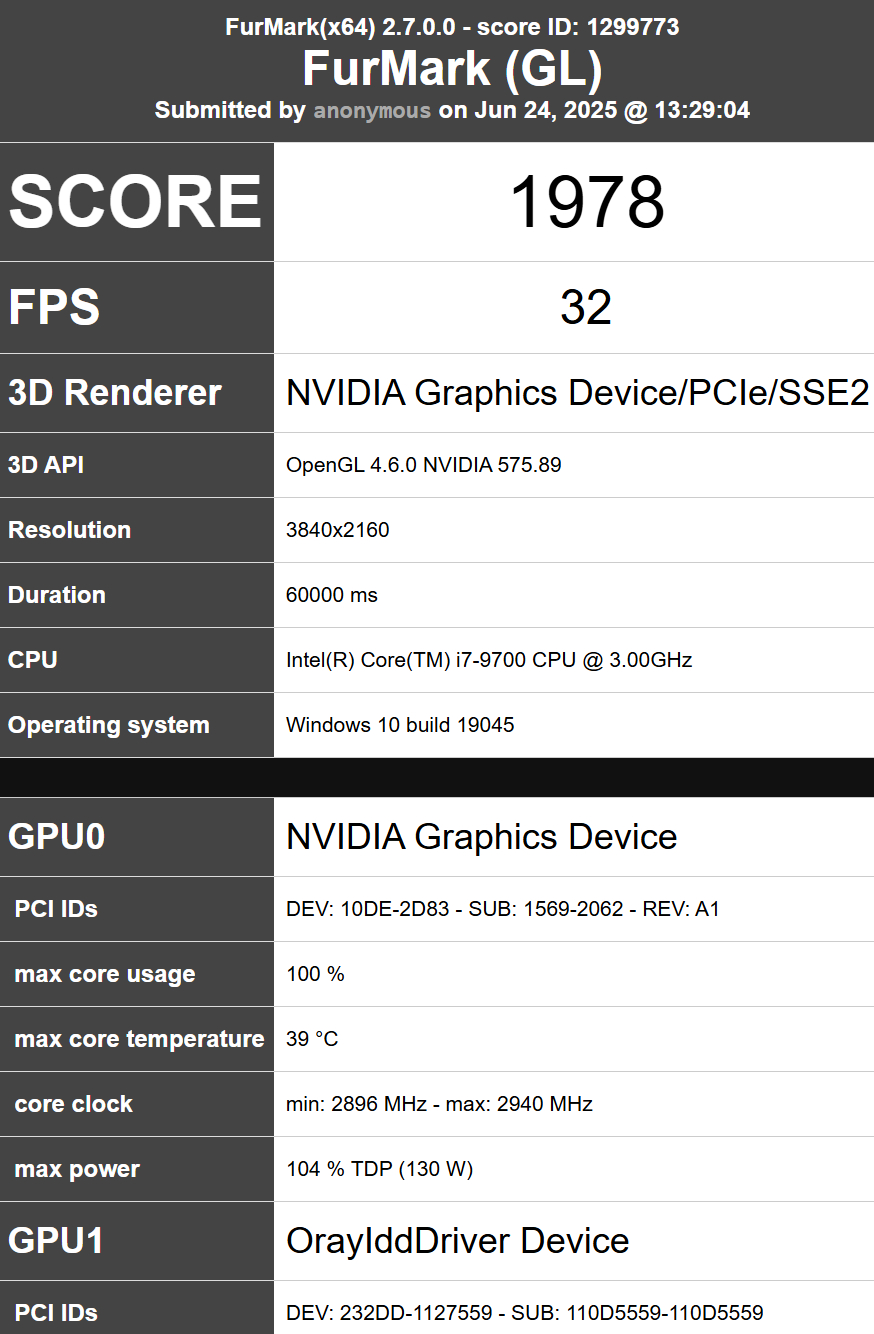The height and width of the screenshot is (1334, 874).
Task: Click the OrayIddDriver Device name
Action: [457, 1241]
